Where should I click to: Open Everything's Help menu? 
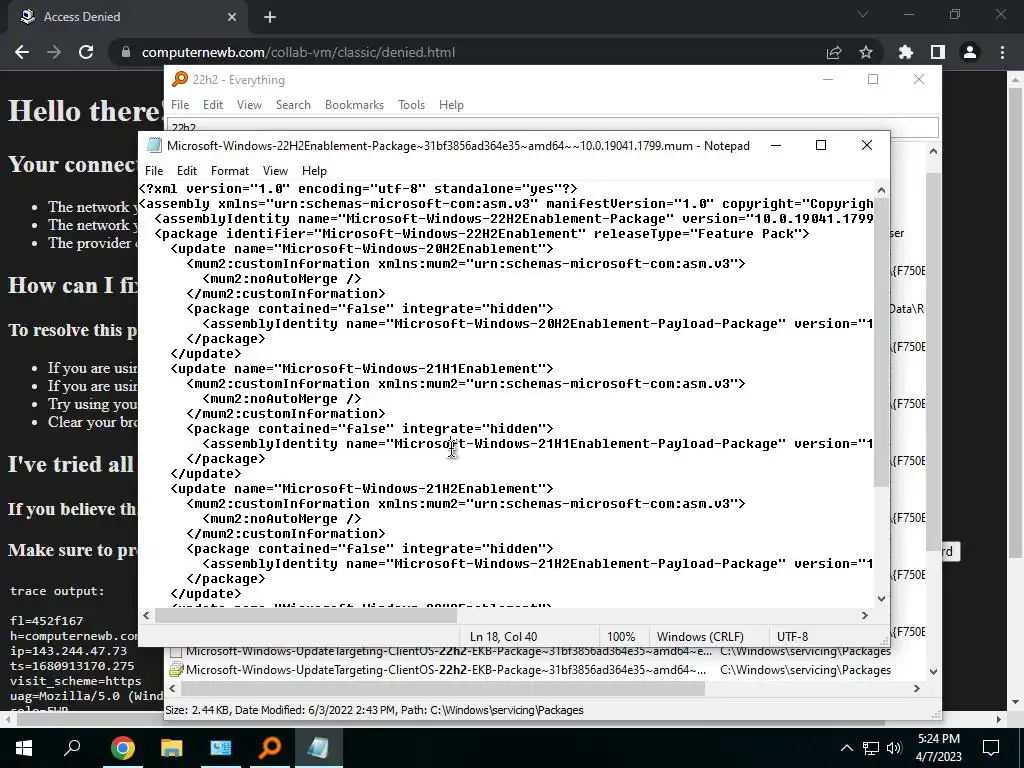[451, 104]
